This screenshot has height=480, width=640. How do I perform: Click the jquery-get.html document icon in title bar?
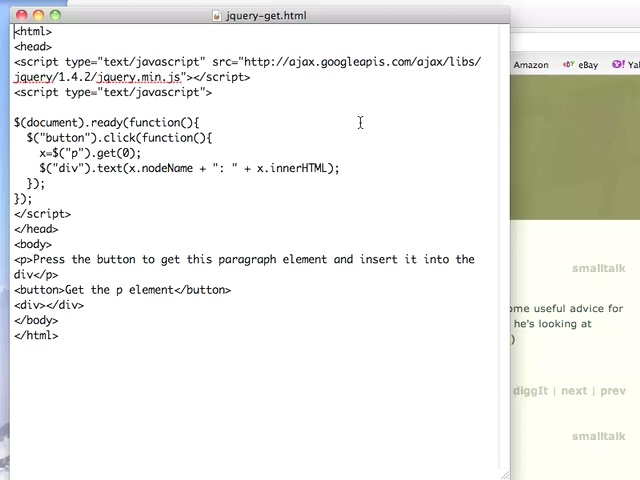(x=217, y=16)
